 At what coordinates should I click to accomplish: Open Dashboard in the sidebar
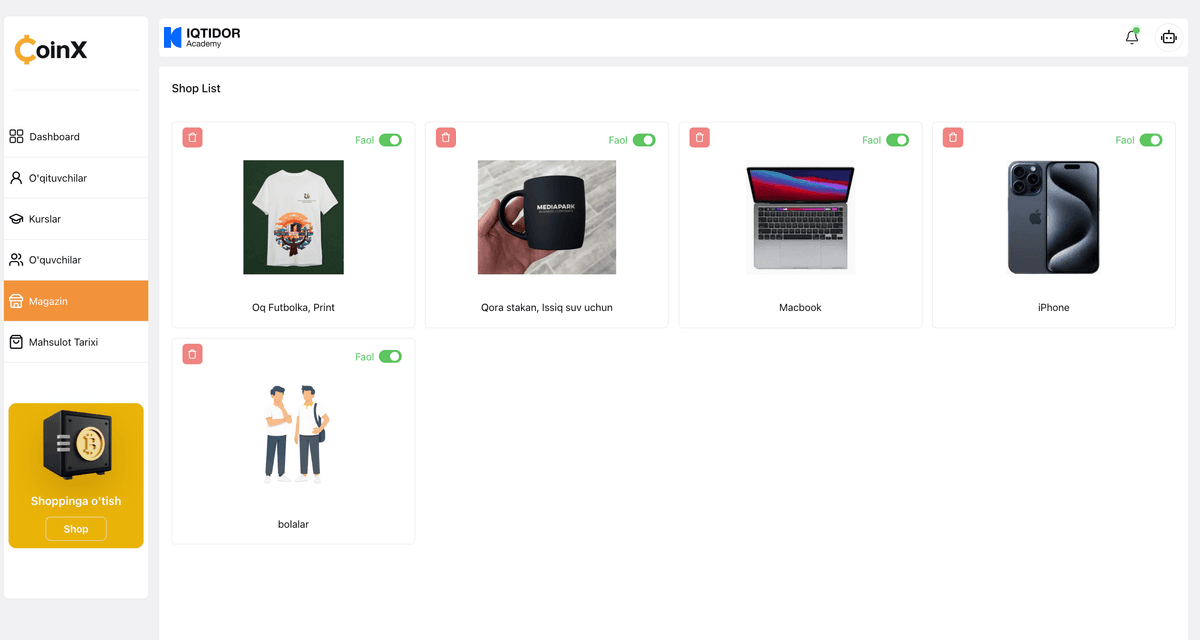pos(54,137)
